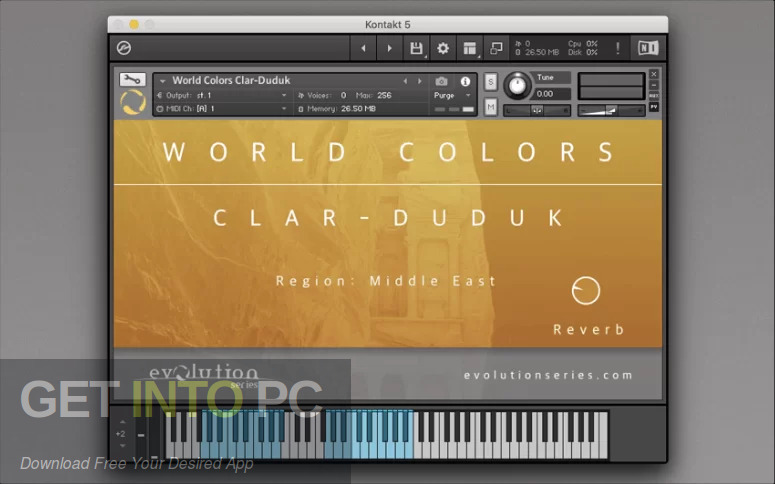Open the MIDI Ch [A] 1 dropdown
Viewport: 775px width, 484px height.
pos(222,109)
